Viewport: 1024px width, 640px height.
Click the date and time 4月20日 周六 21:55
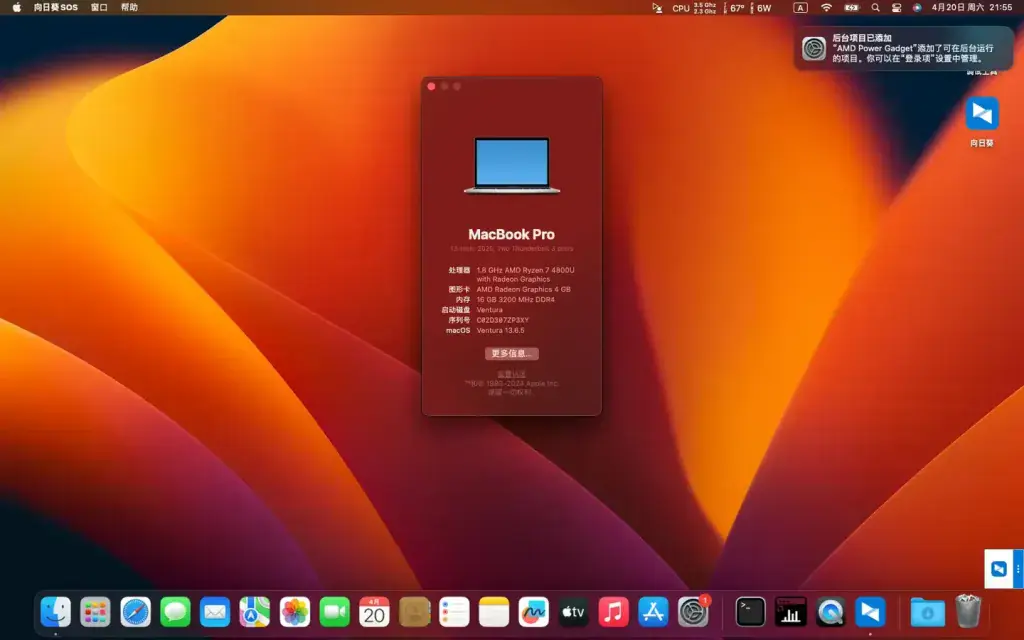click(x=972, y=7)
